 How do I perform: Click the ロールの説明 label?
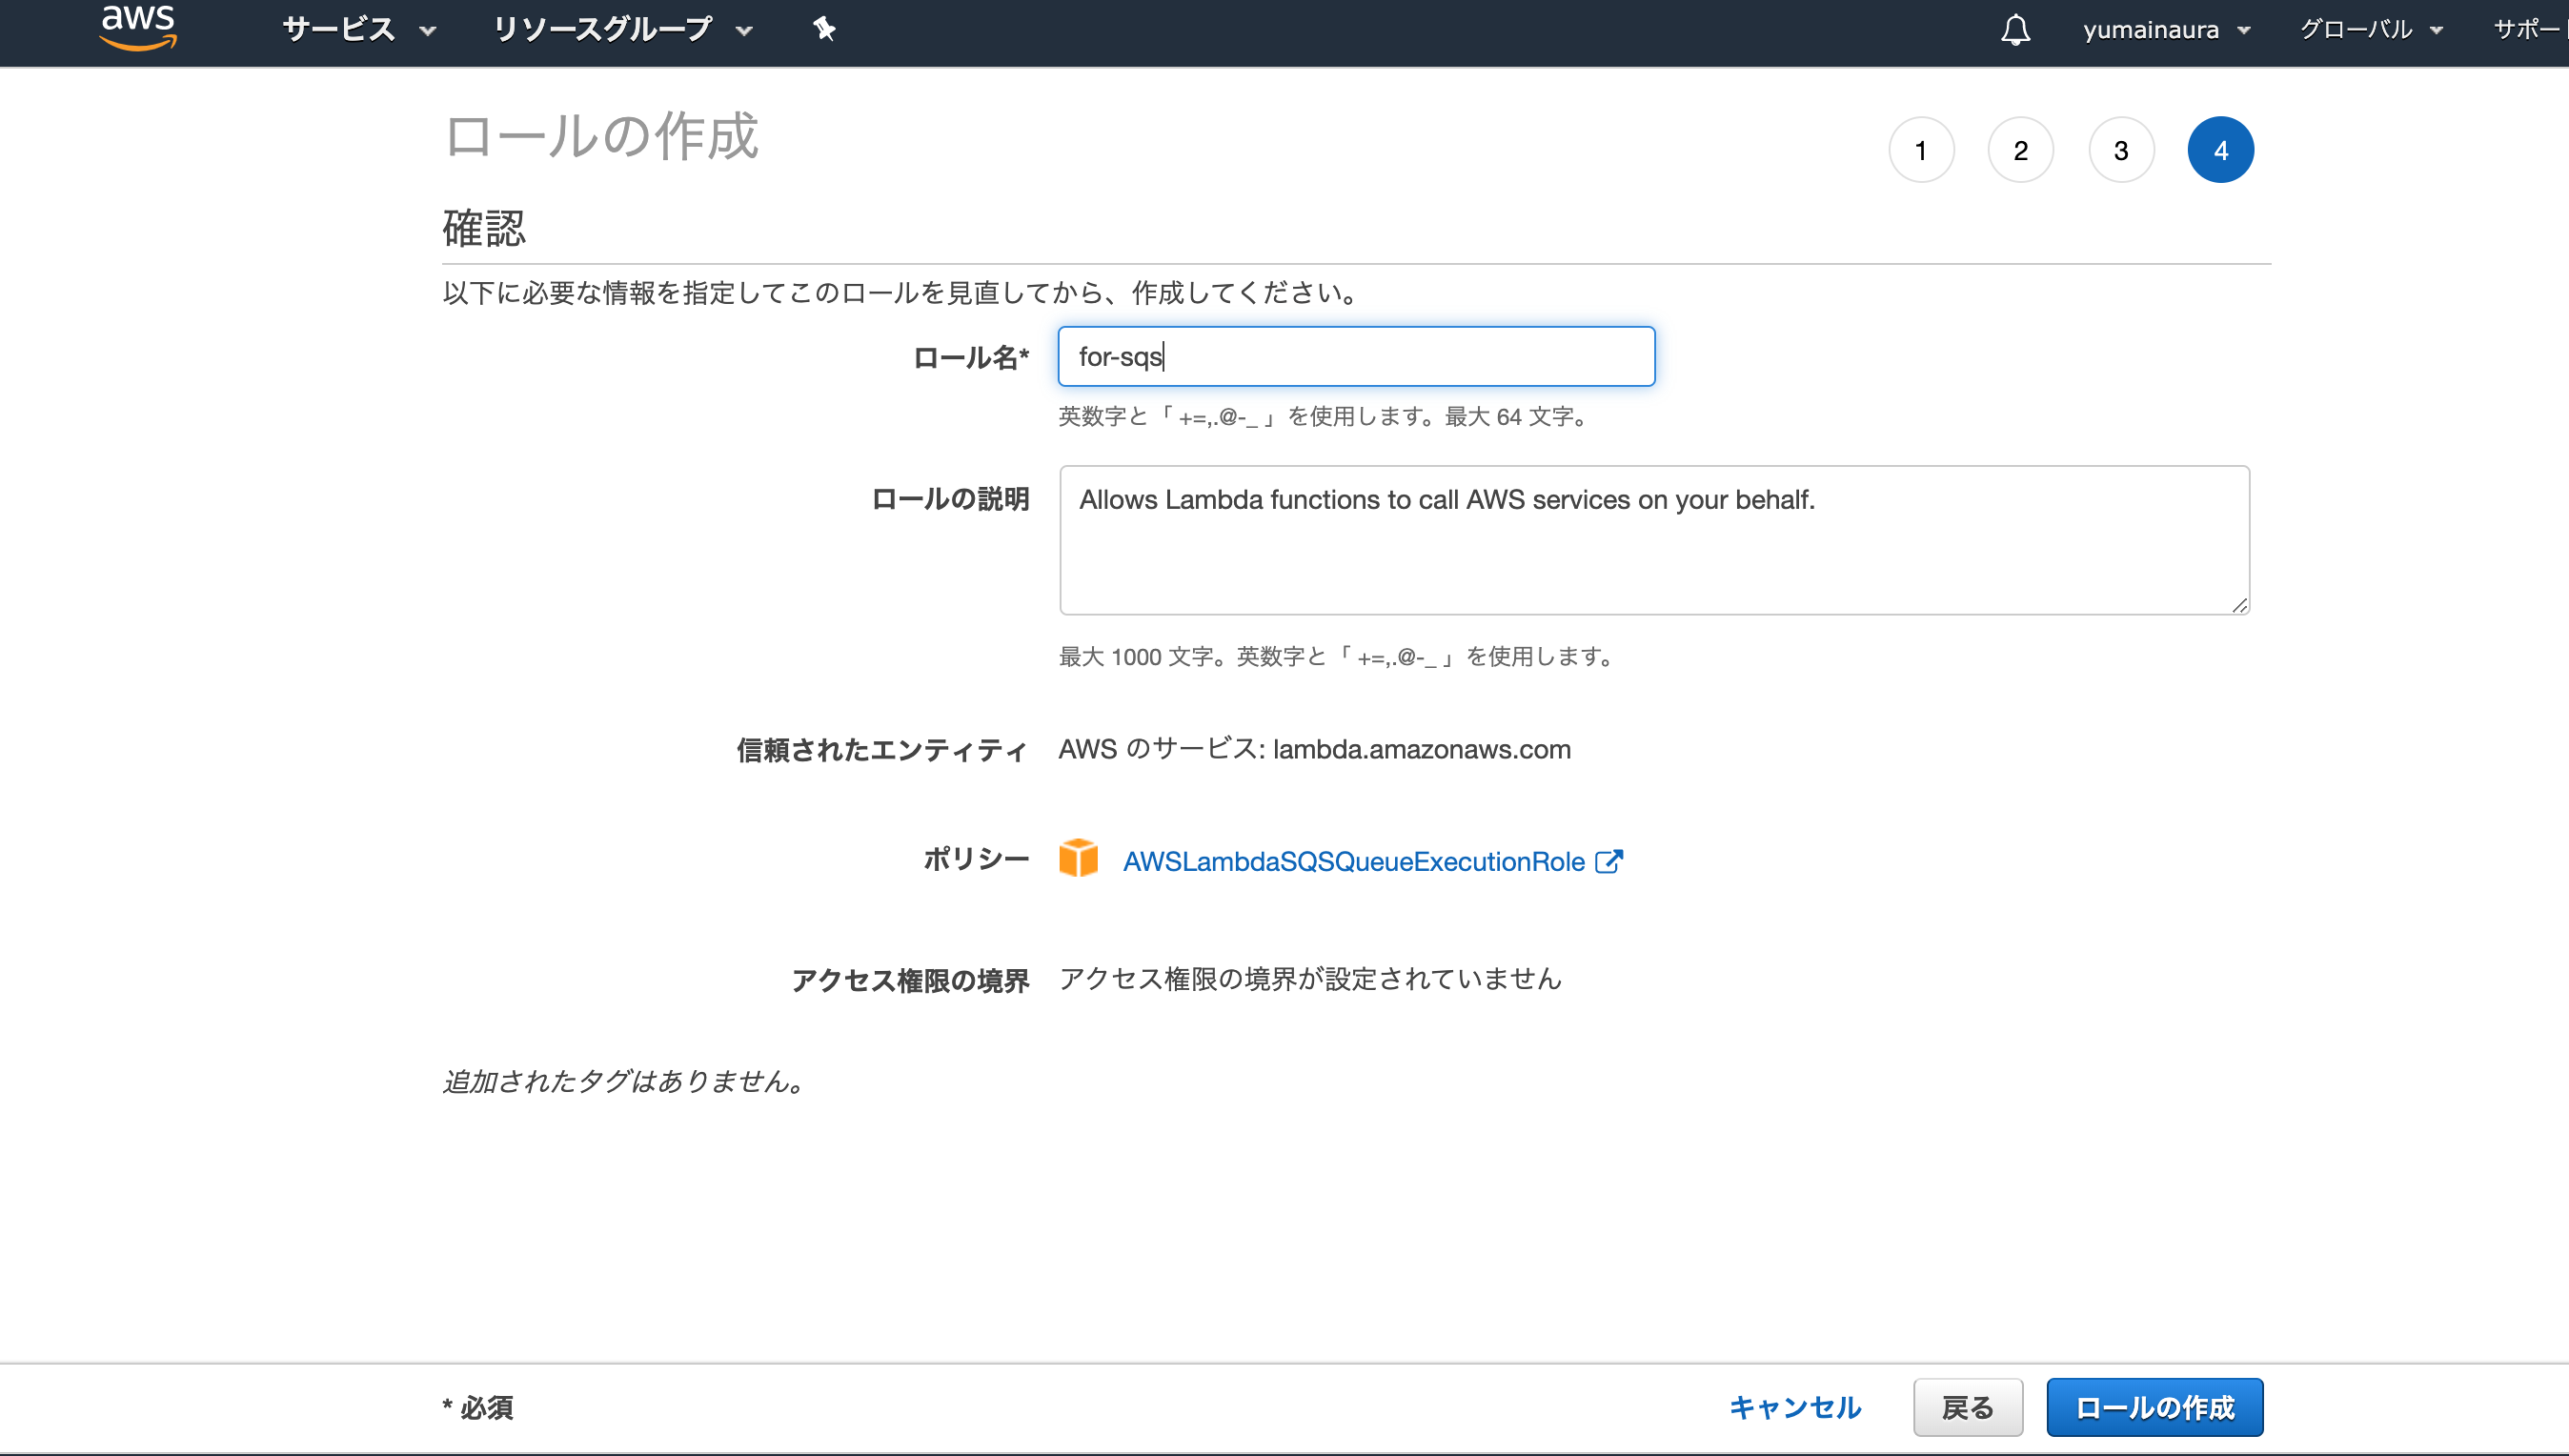(x=950, y=498)
